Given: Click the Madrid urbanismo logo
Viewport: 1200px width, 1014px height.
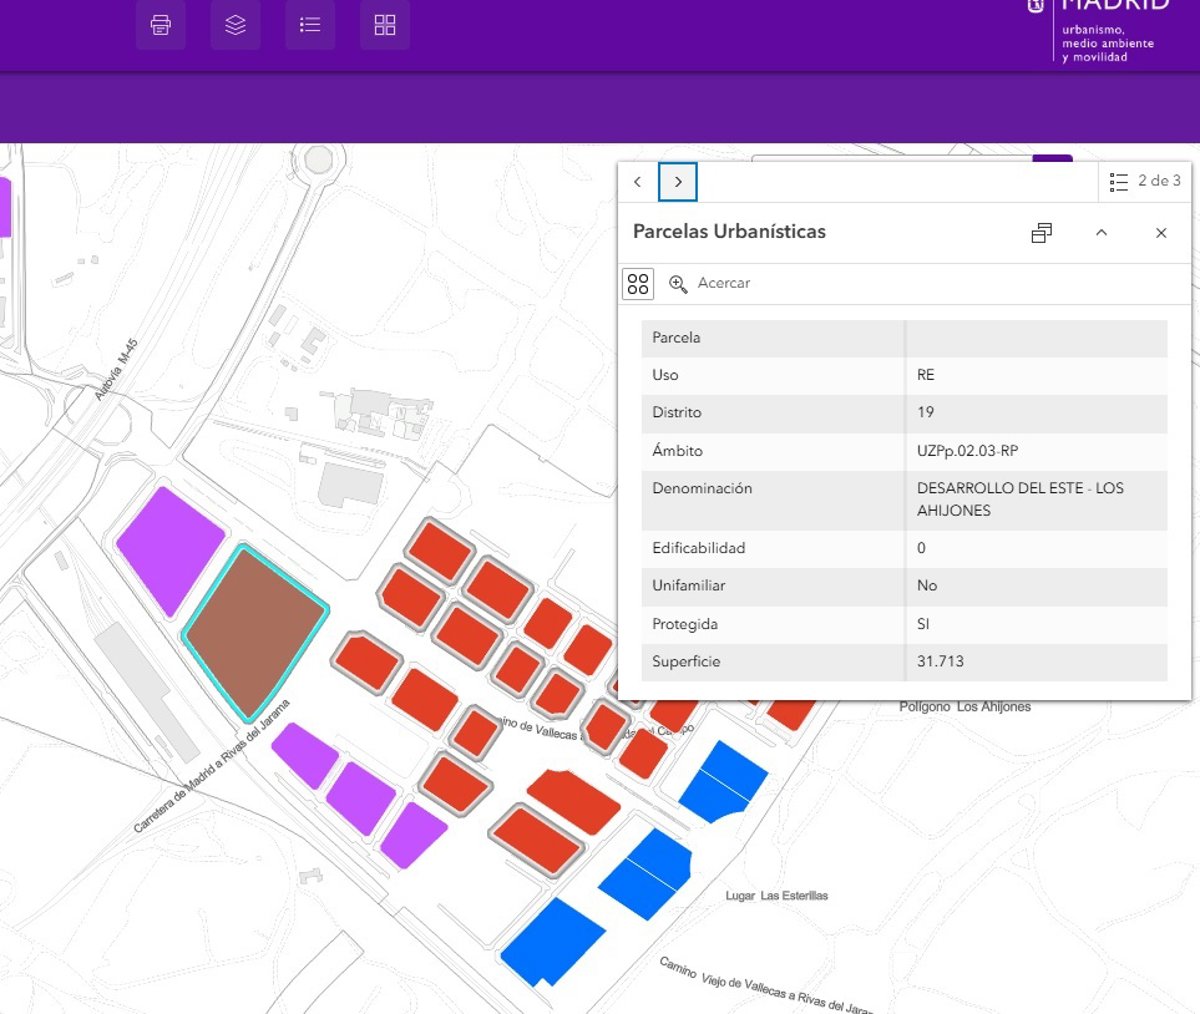Looking at the screenshot, I should click(x=1100, y=30).
